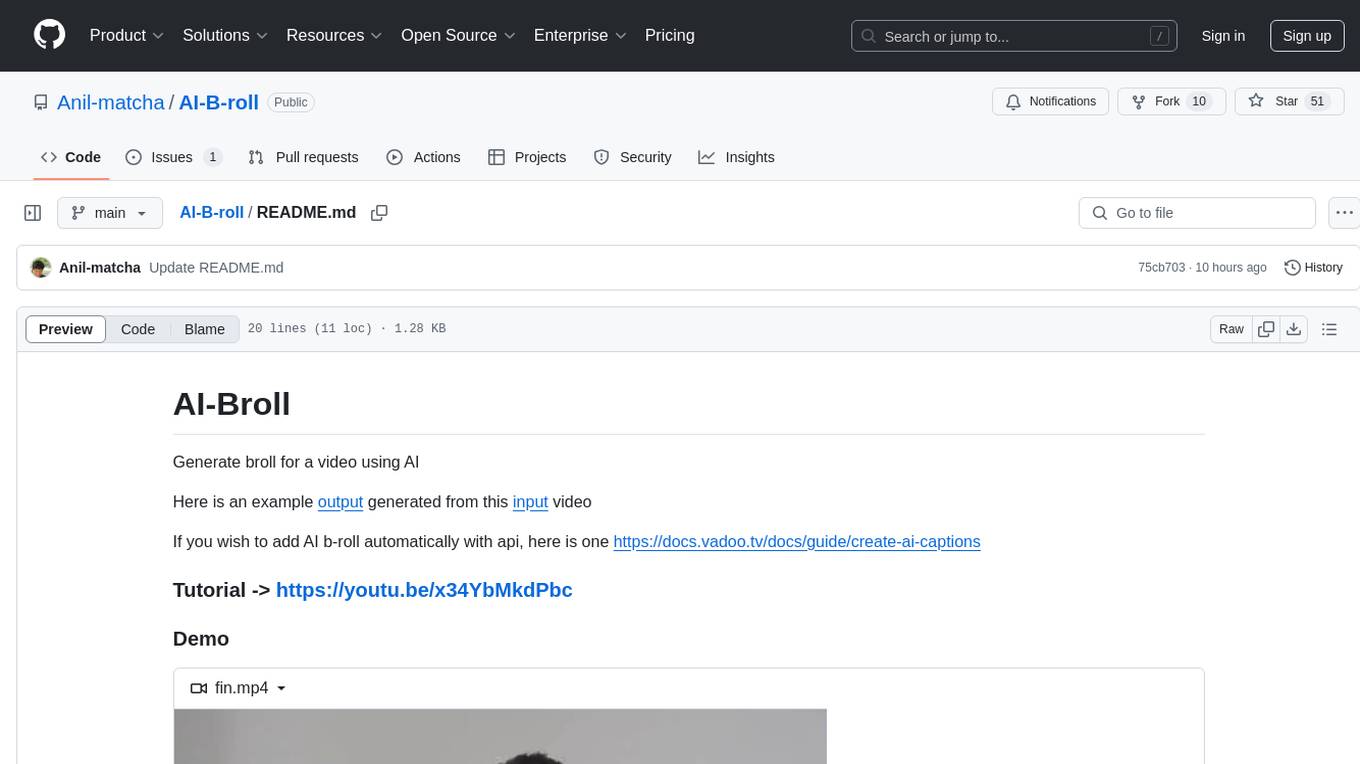Viewport: 1360px width, 764px height.
Task: Open the example output link
Action: (340, 501)
